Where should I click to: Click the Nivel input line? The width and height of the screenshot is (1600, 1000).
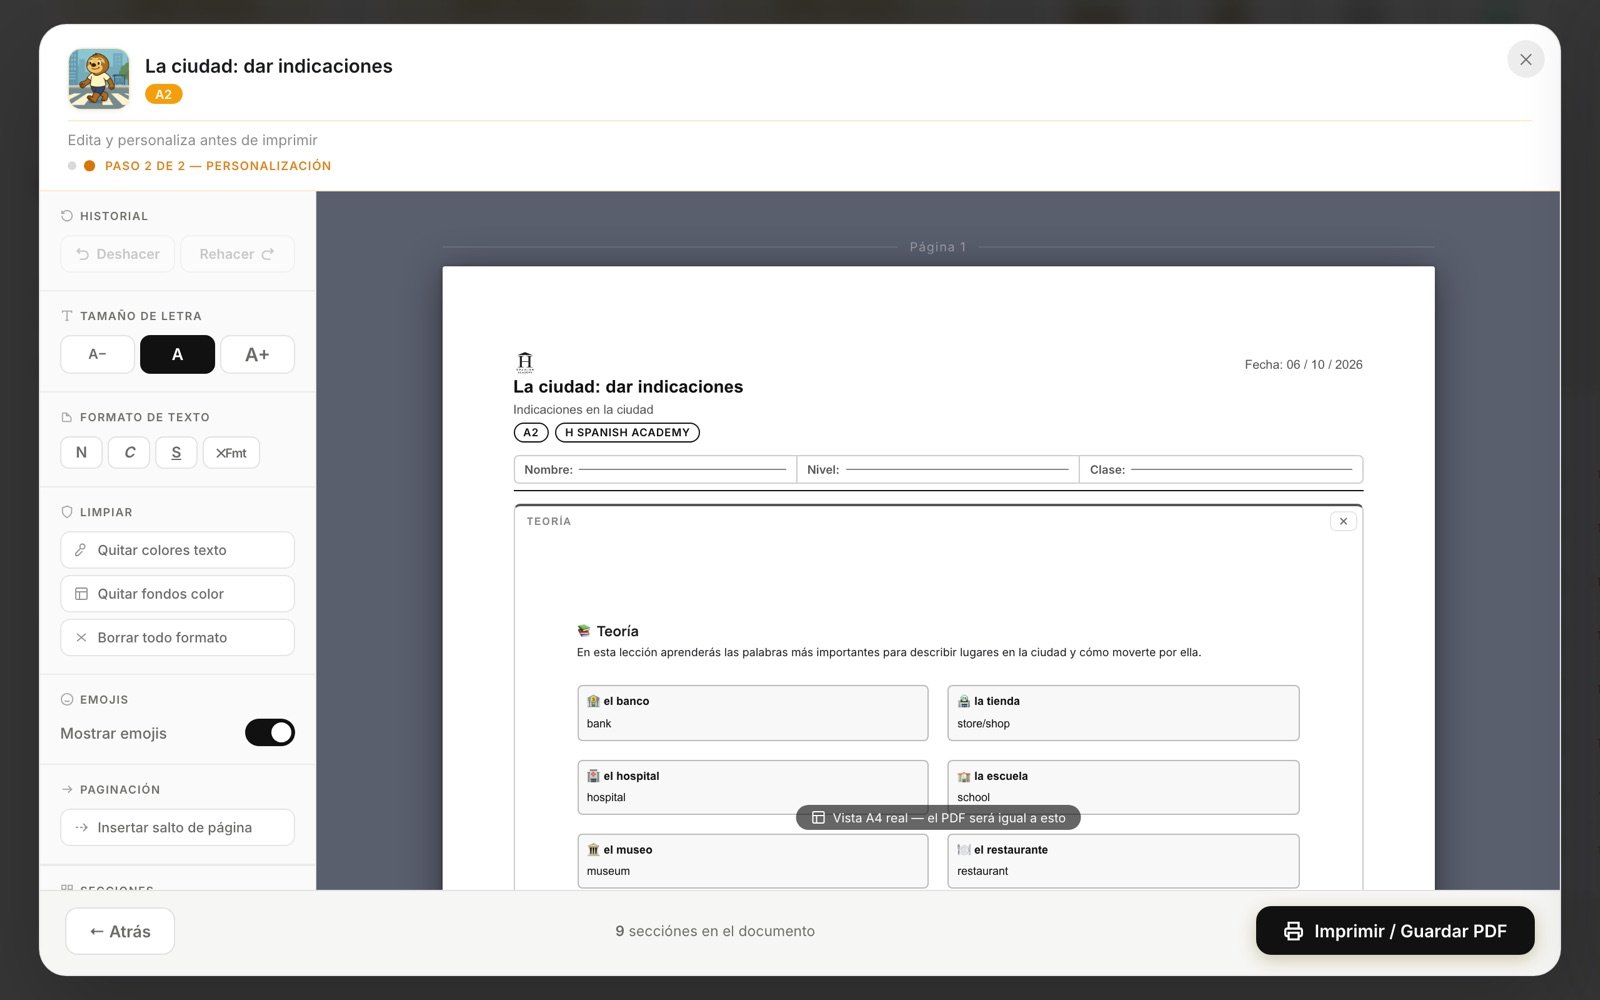point(957,470)
